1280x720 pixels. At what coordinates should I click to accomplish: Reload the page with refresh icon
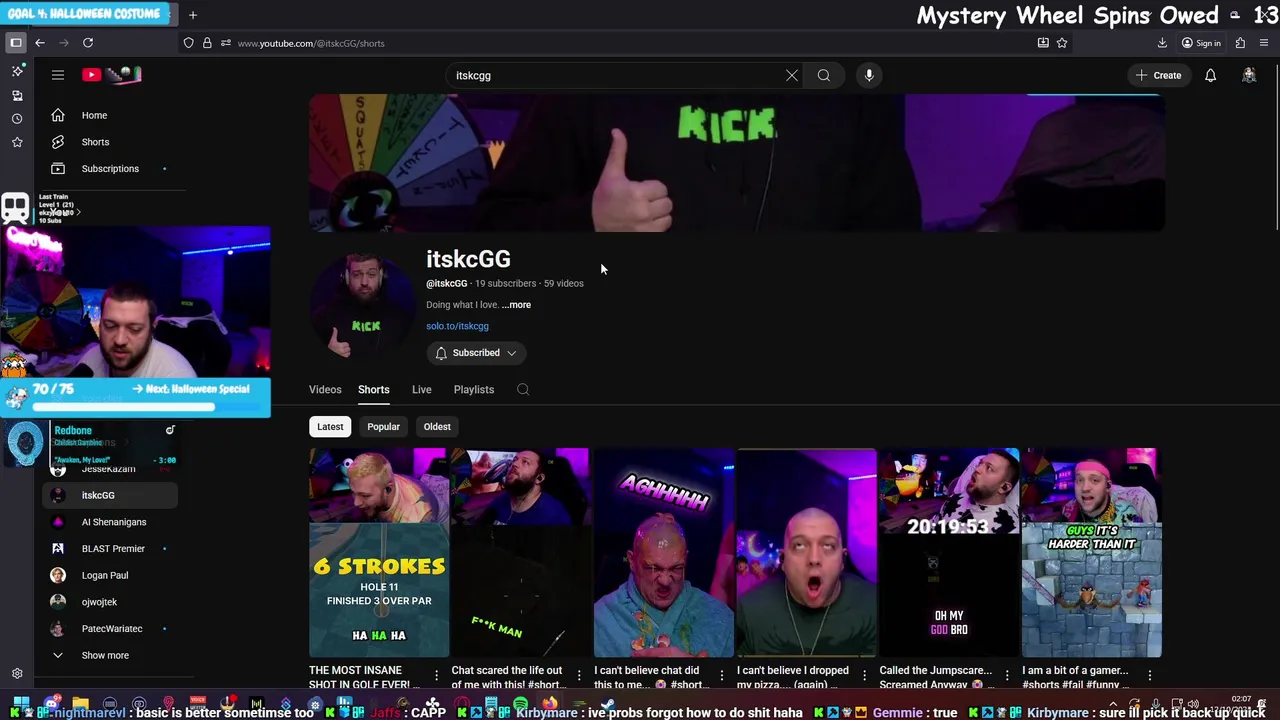point(88,43)
